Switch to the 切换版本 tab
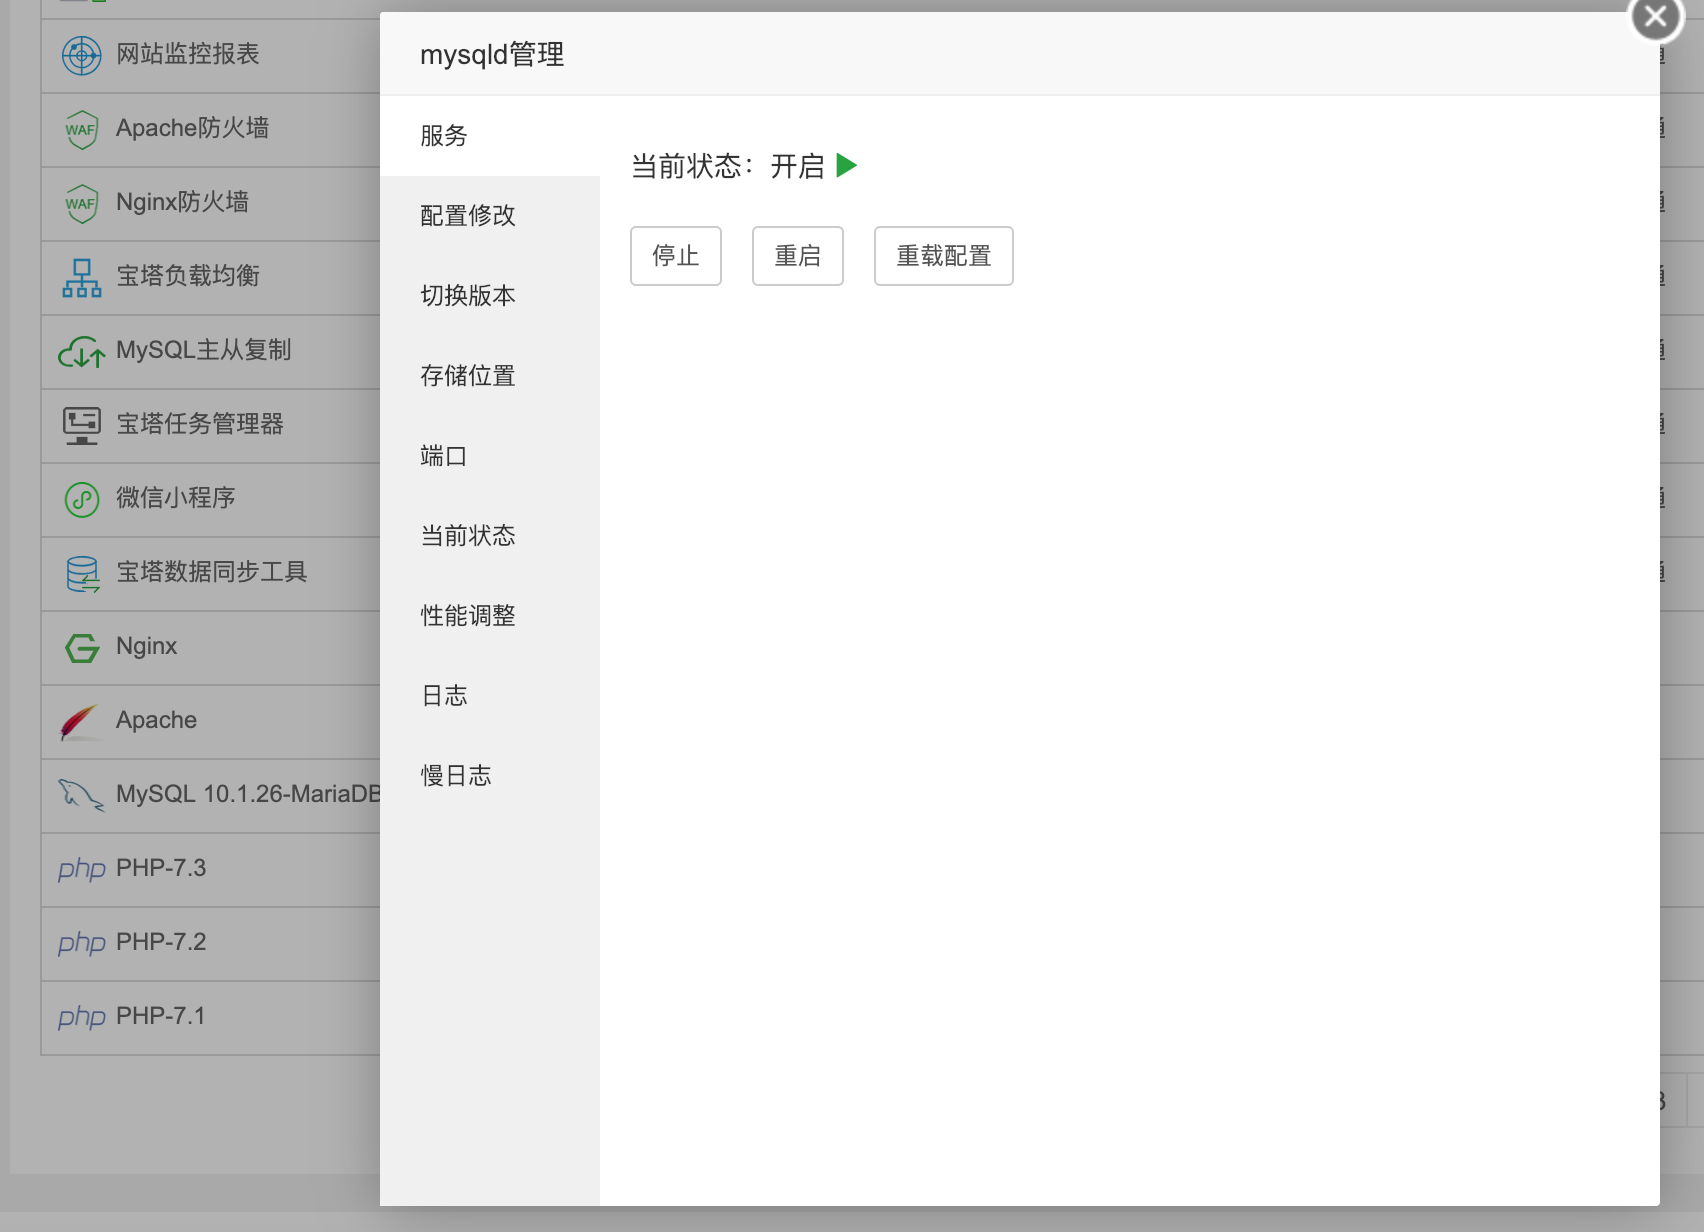 pos(490,296)
